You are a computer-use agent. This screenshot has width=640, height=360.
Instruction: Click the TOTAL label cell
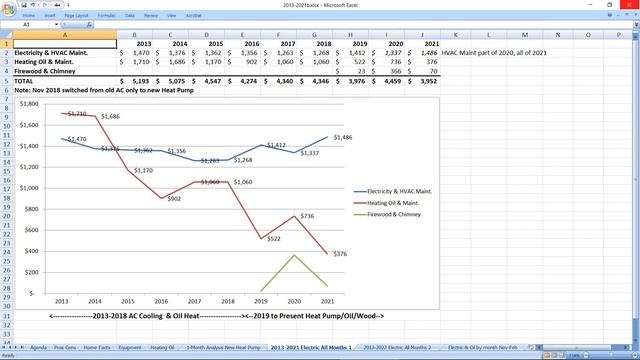[23, 81]
